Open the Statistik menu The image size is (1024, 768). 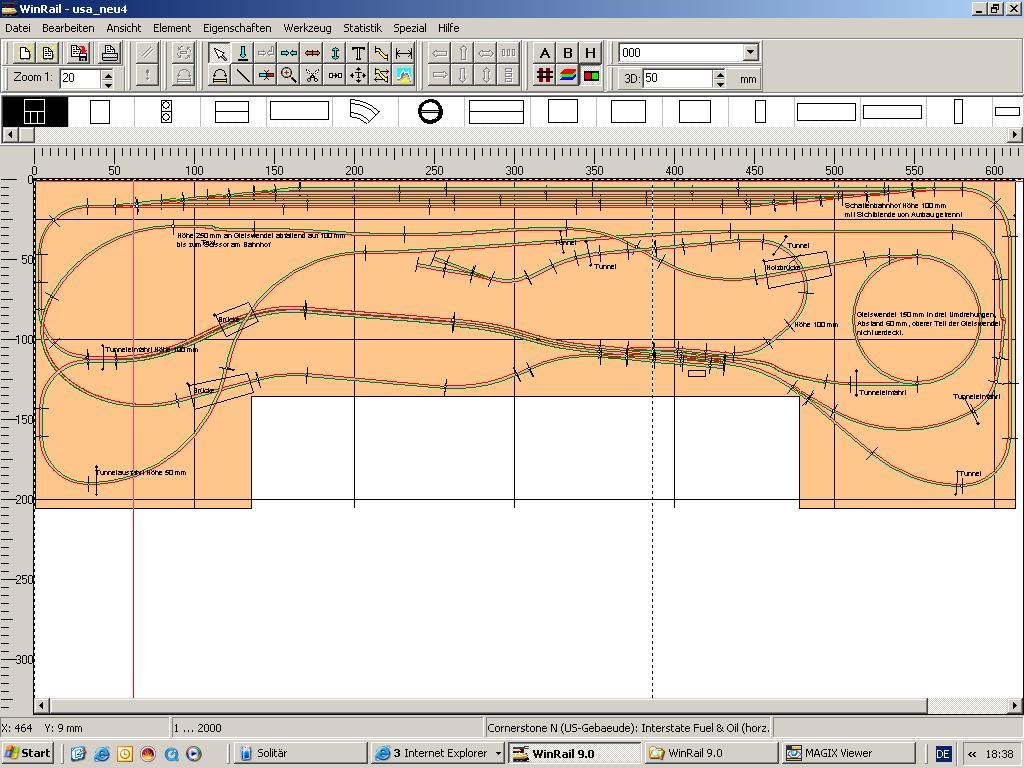coord(362,28)
